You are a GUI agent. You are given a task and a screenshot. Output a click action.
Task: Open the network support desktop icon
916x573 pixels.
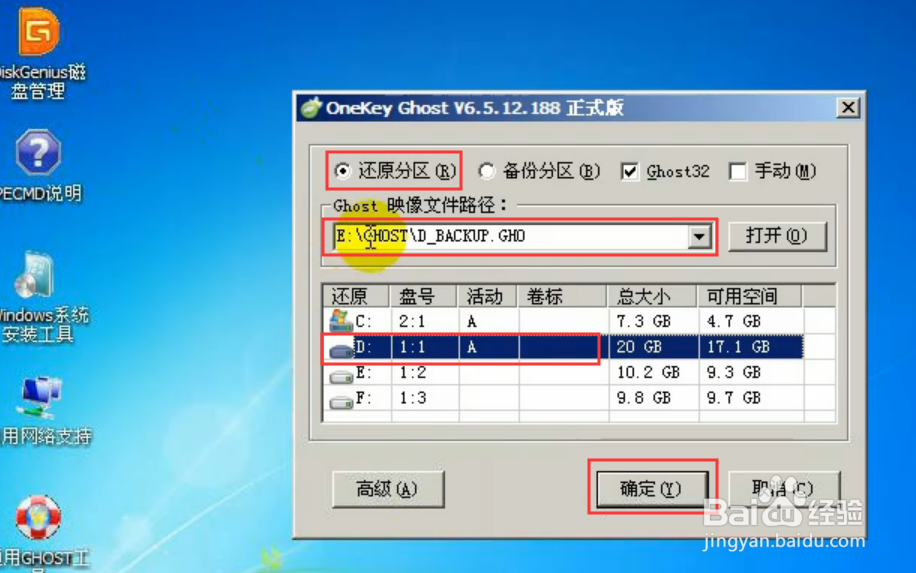click(40, 398)
